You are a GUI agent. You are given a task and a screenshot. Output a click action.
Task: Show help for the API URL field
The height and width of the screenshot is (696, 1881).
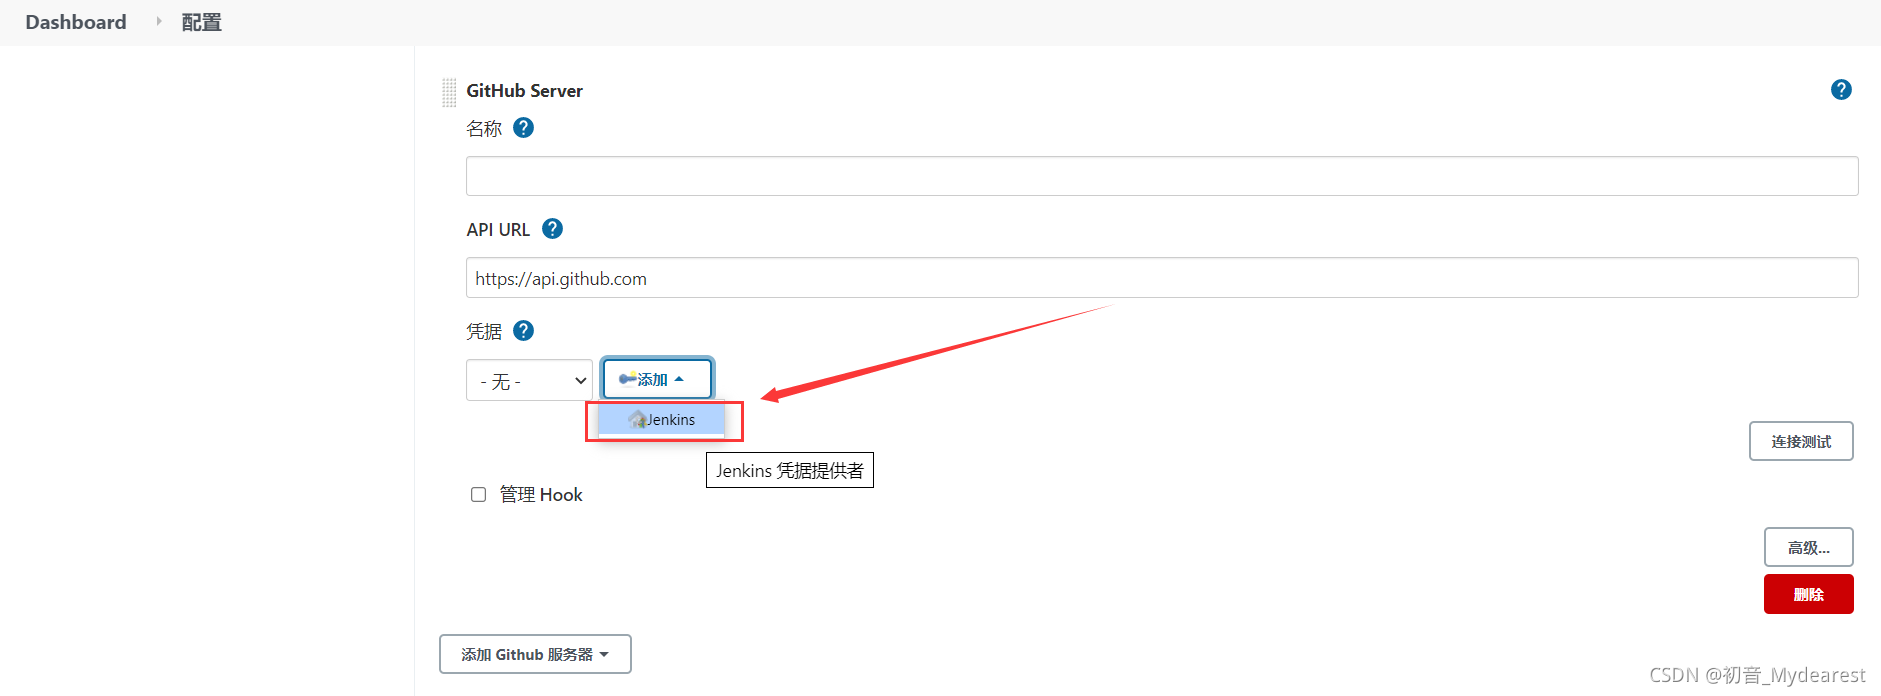[552, 229]
